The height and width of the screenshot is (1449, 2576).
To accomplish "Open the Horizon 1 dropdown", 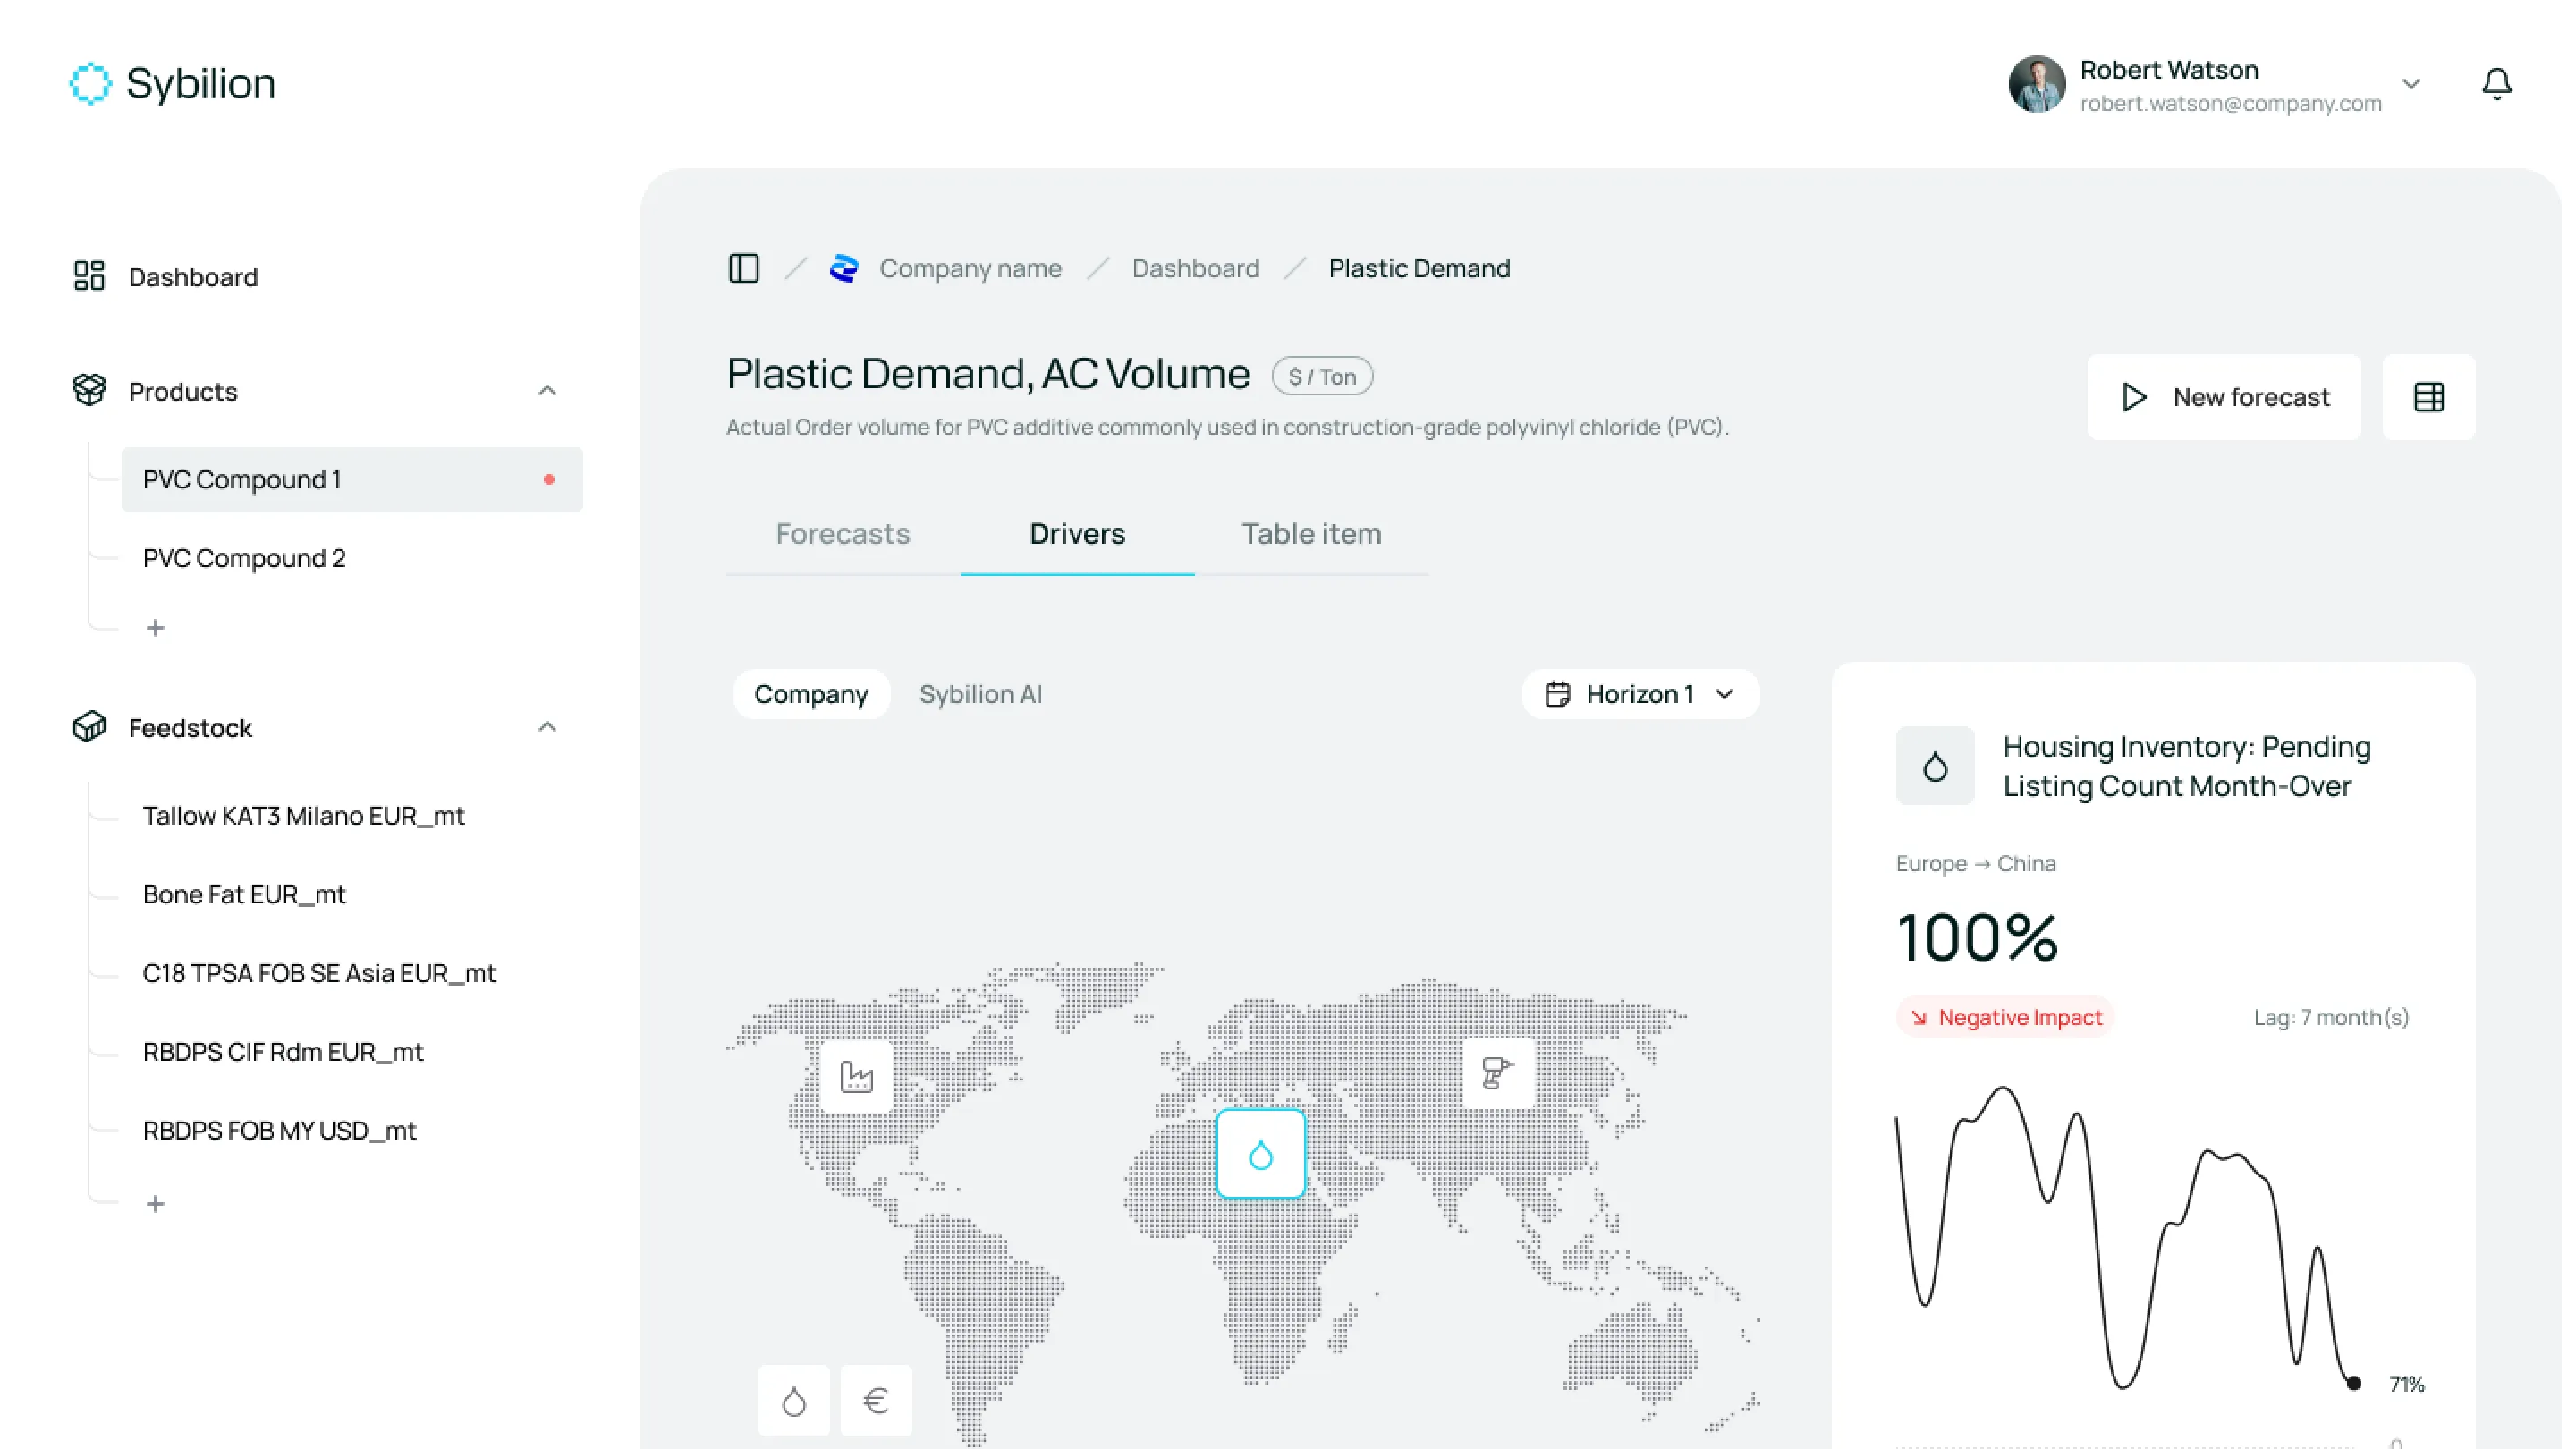I will (1640, 694).
